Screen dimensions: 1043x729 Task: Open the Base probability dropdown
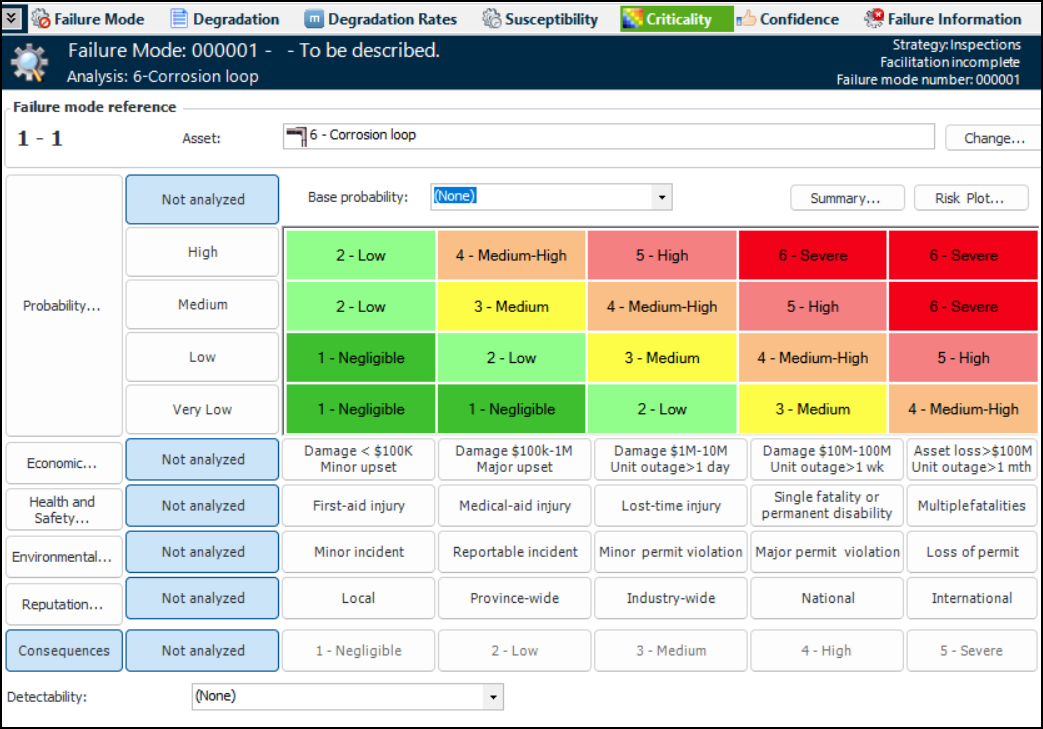(x=661, y=198)
